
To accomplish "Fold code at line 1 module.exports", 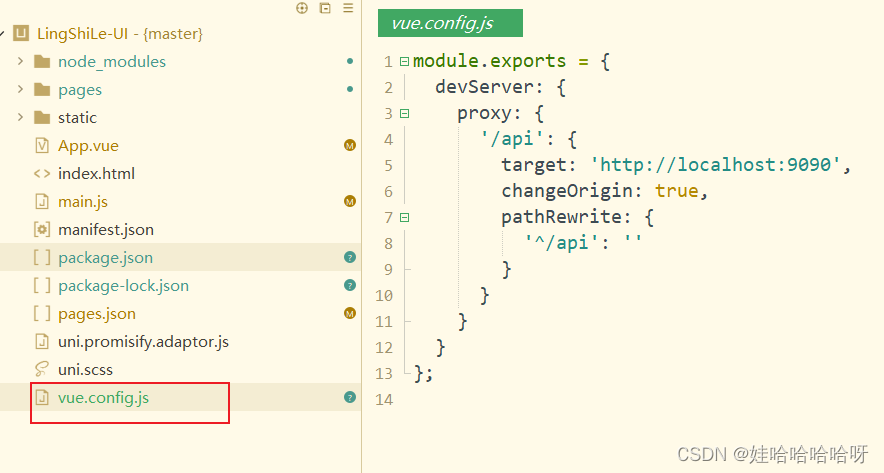I will click(404, 61).
